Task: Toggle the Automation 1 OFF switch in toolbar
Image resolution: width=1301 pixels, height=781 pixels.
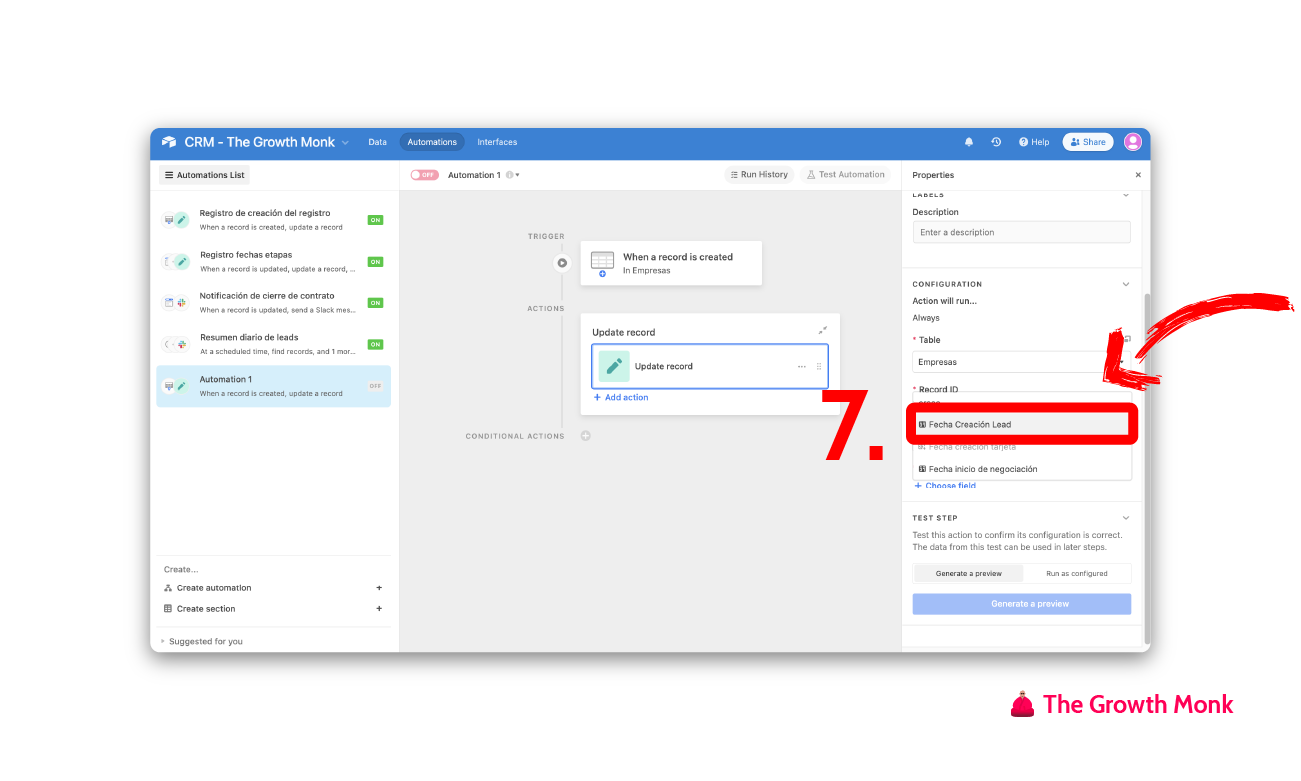Action: [424, 175]
